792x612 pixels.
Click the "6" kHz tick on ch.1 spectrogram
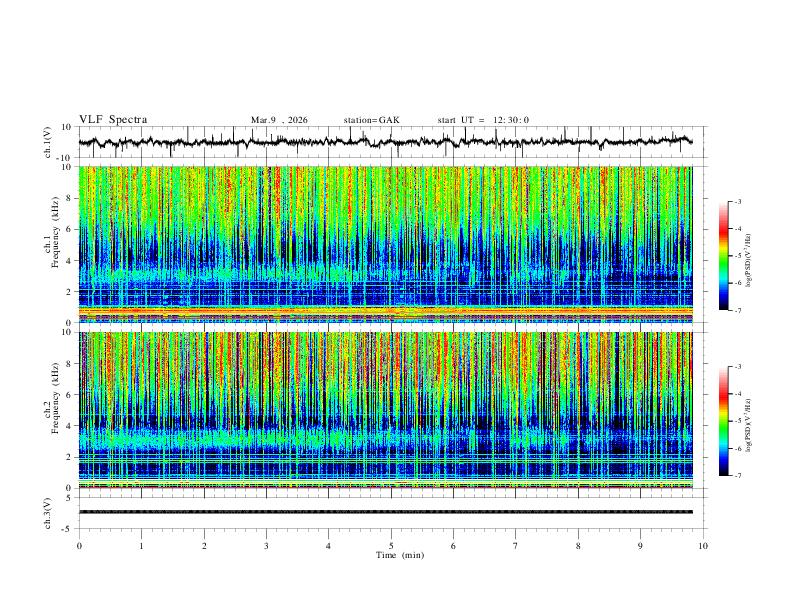click(x=69, y=229)
